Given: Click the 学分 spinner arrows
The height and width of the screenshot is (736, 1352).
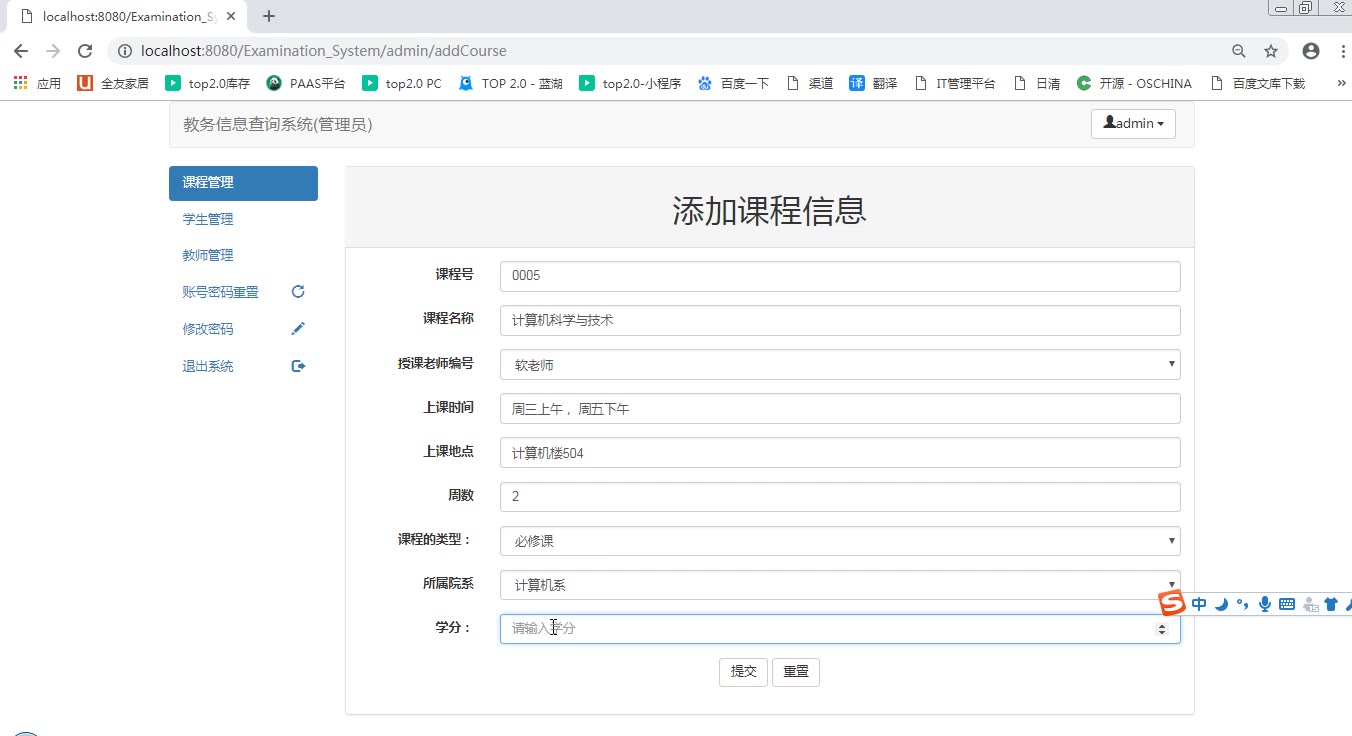Looking at the screenshot, I should point(1161,629).
